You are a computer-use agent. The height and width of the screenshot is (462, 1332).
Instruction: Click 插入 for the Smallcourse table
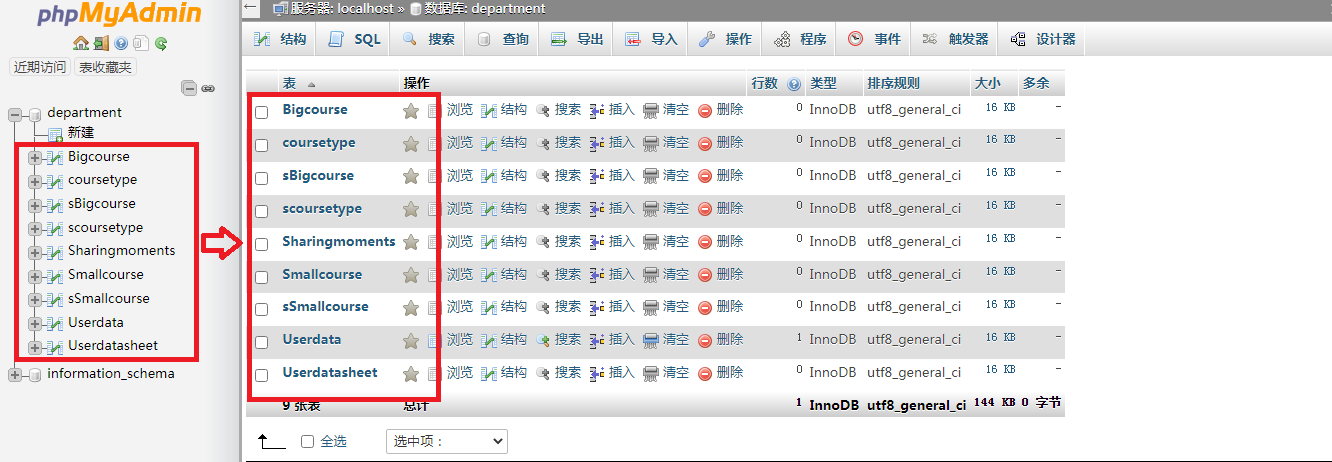click(x=612, y=275)
